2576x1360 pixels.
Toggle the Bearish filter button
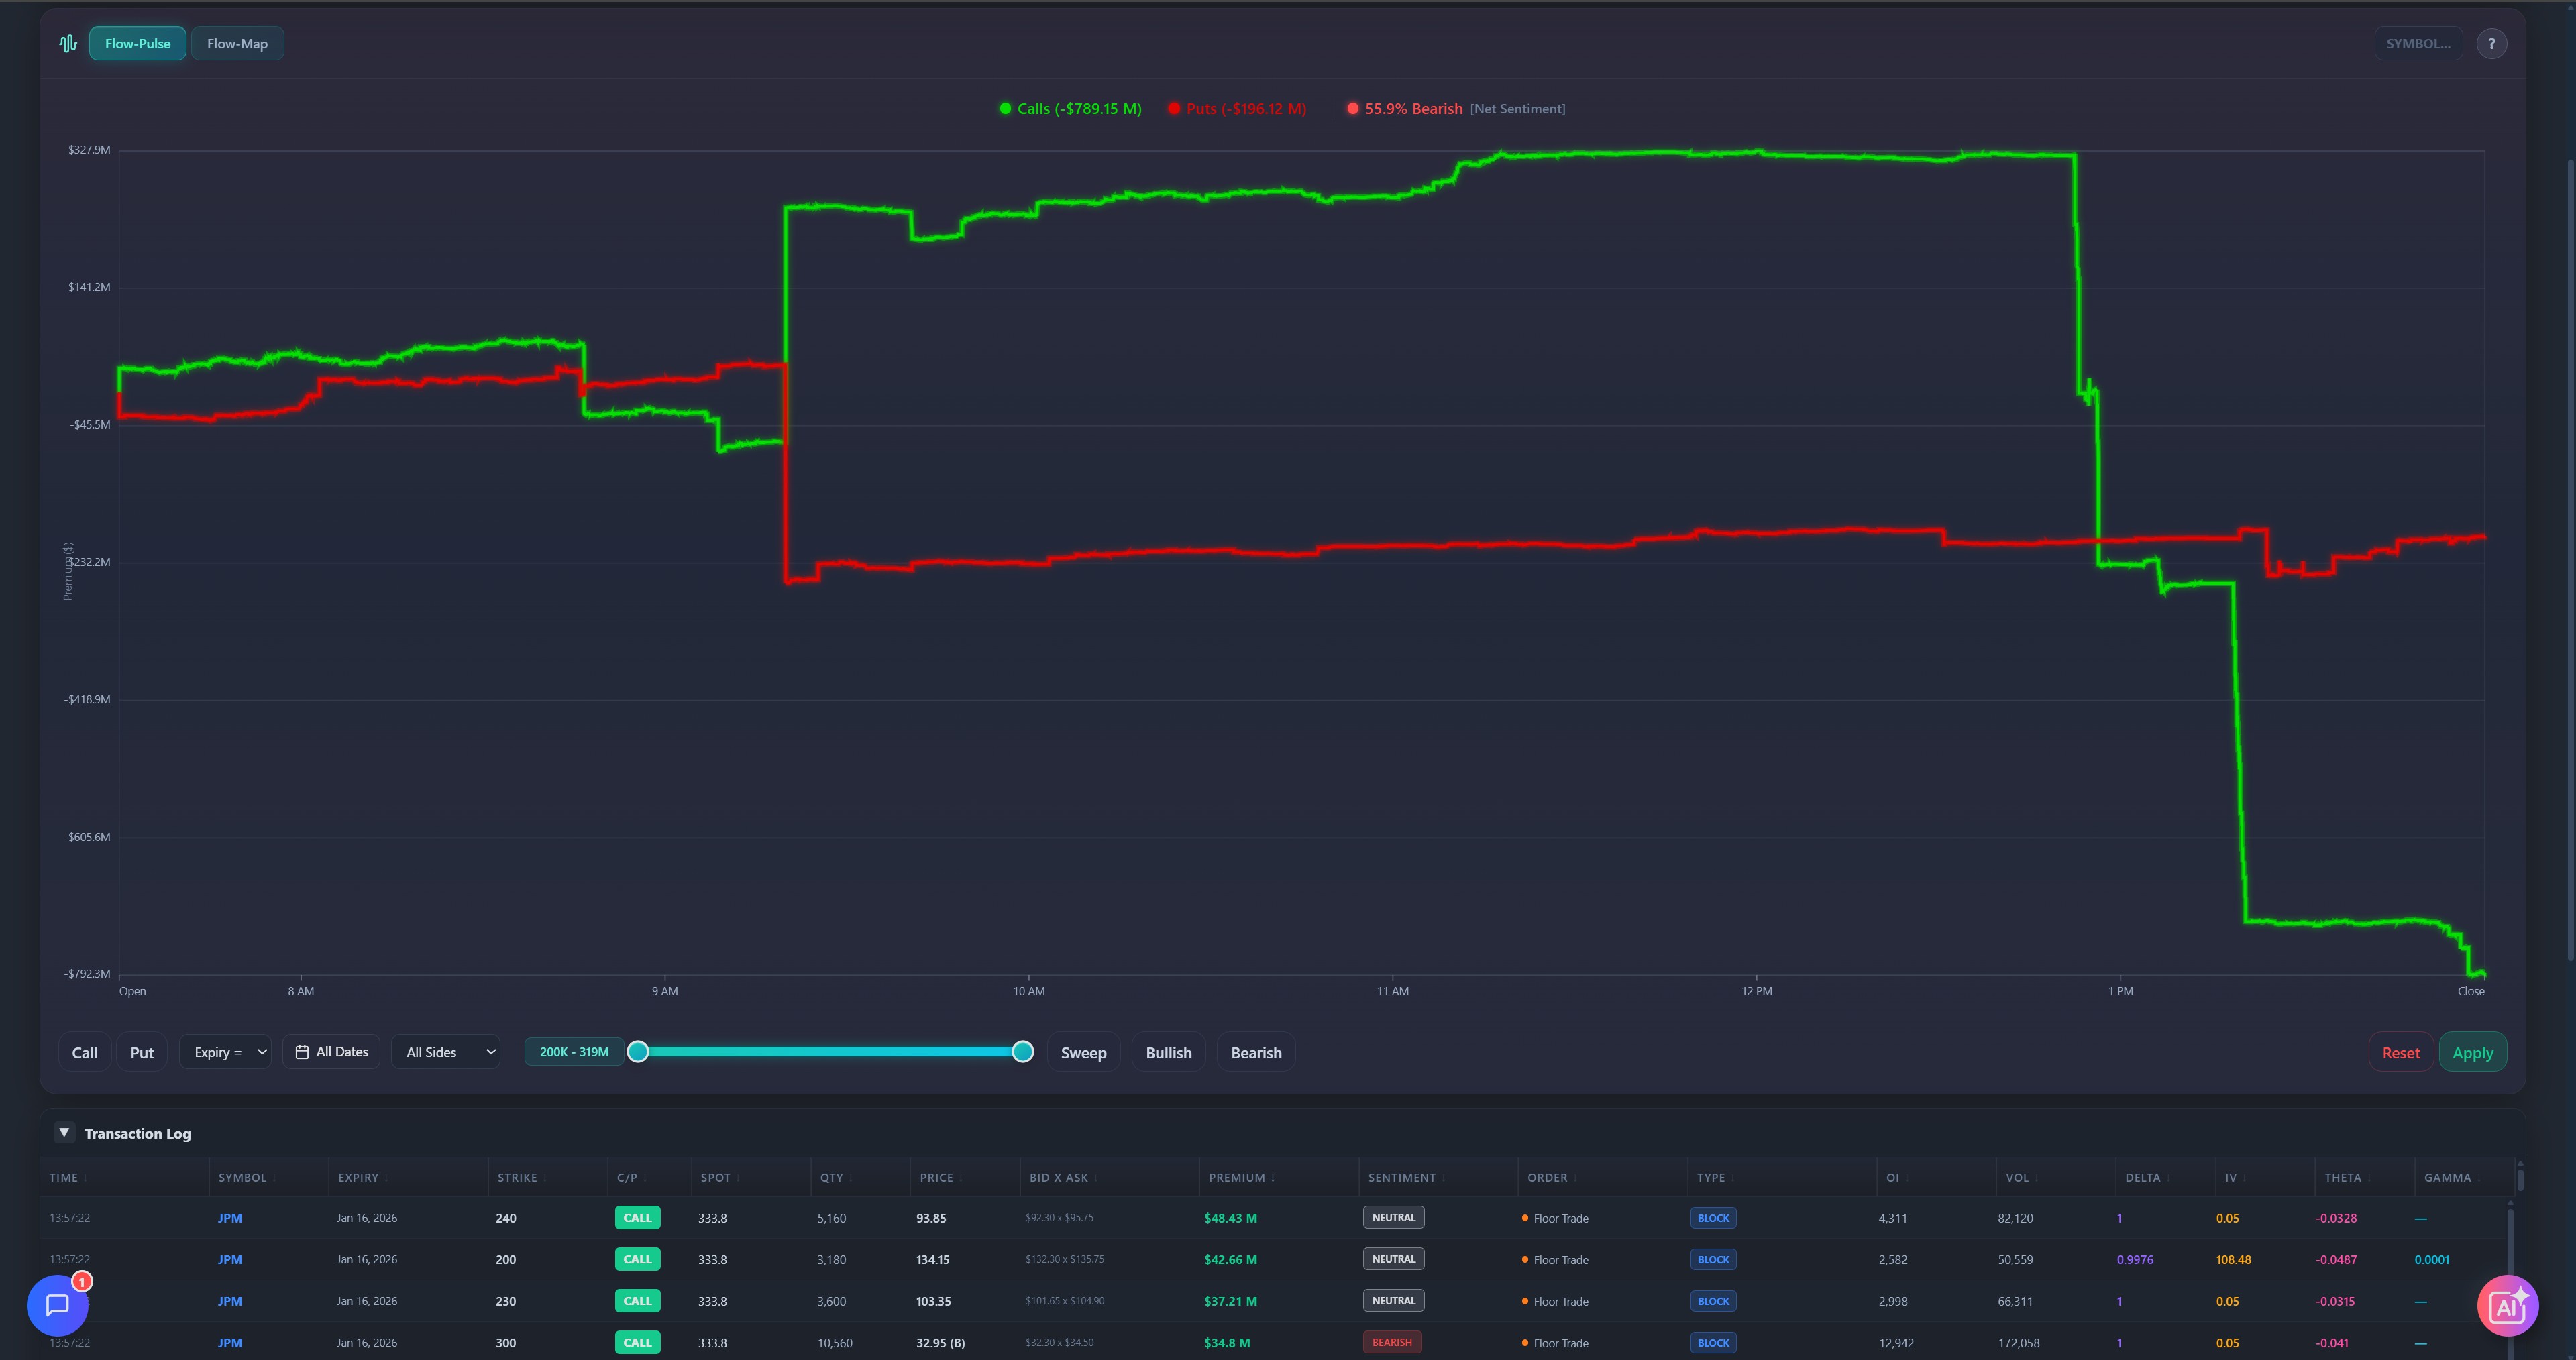click(x=1256, y=1052)
